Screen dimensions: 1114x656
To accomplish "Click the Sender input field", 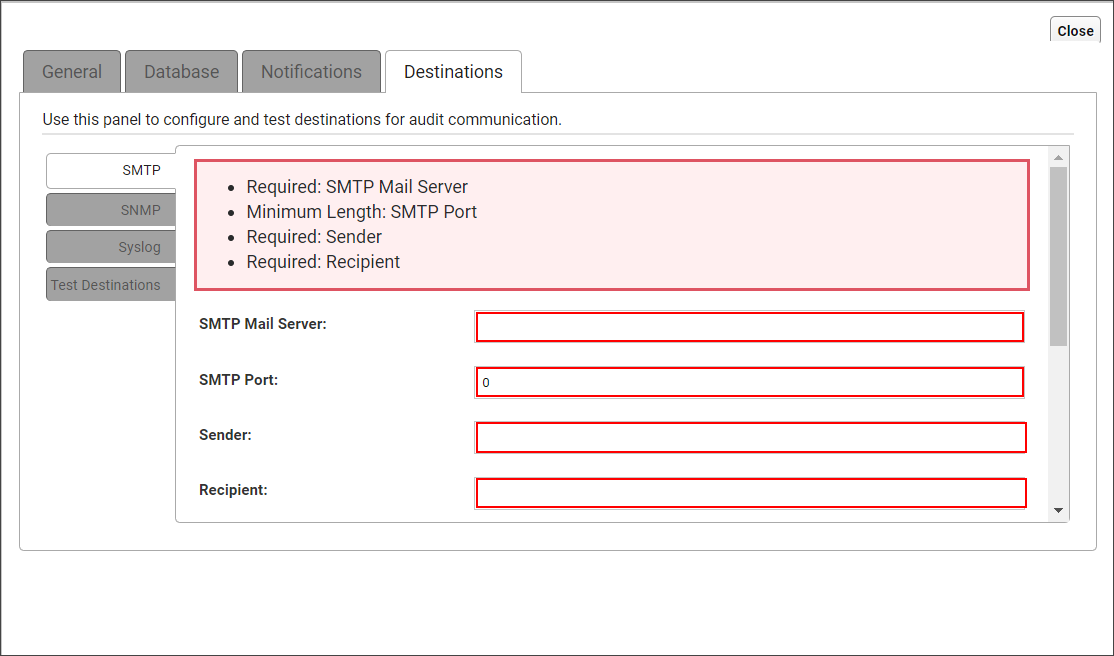I will [x=749, y=437].
